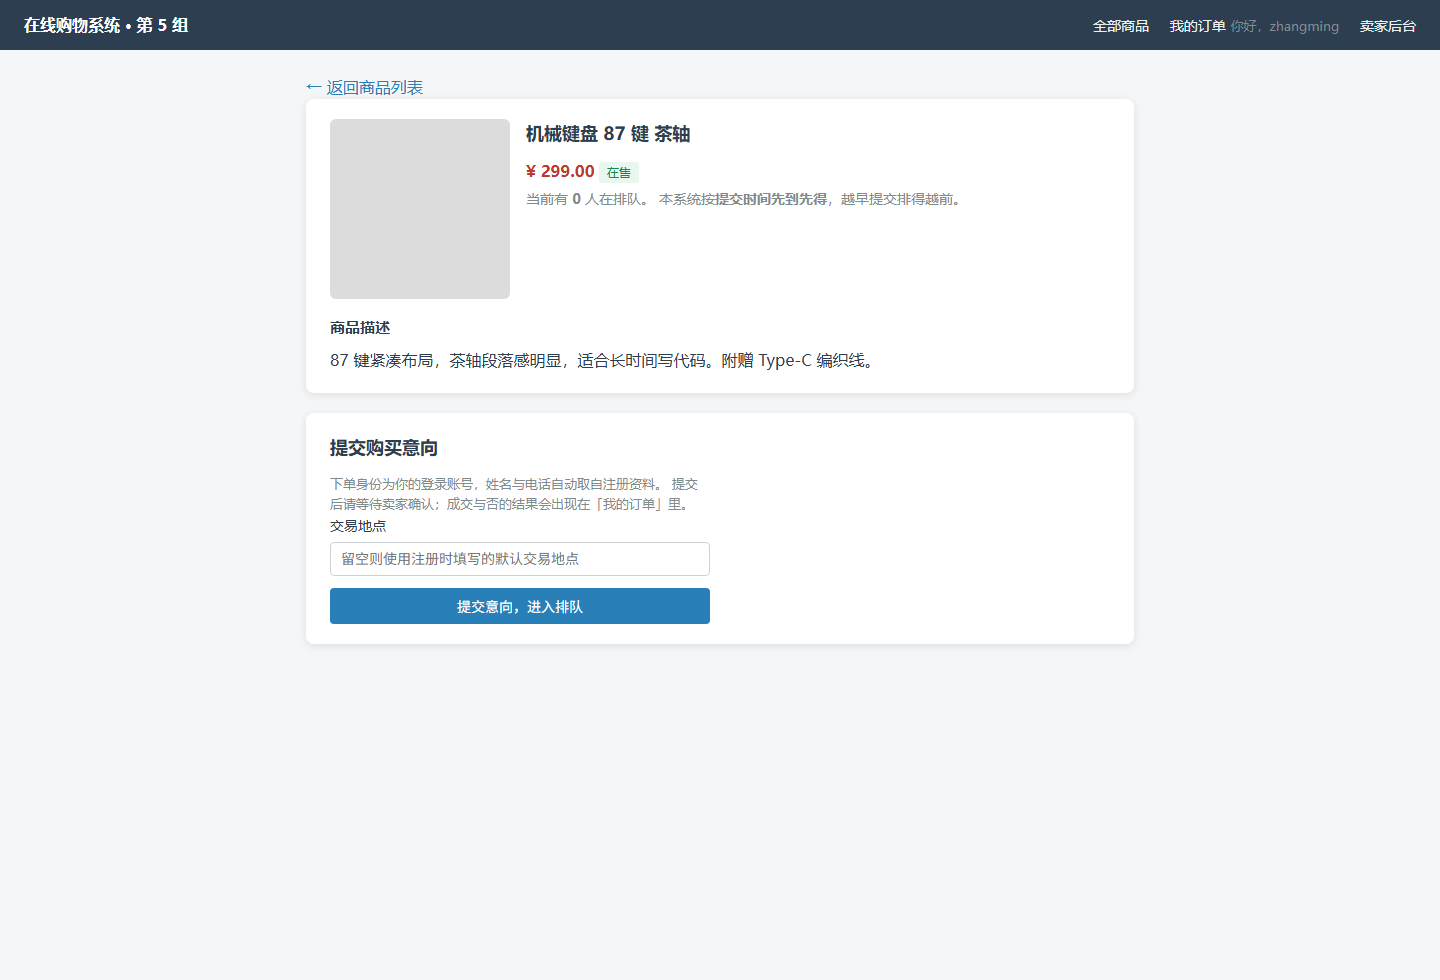Click the hint text starting 下单身份为你的登录账号
Image resolution: width=1440 pixels, height=980 pixels.
coord(514,494)
